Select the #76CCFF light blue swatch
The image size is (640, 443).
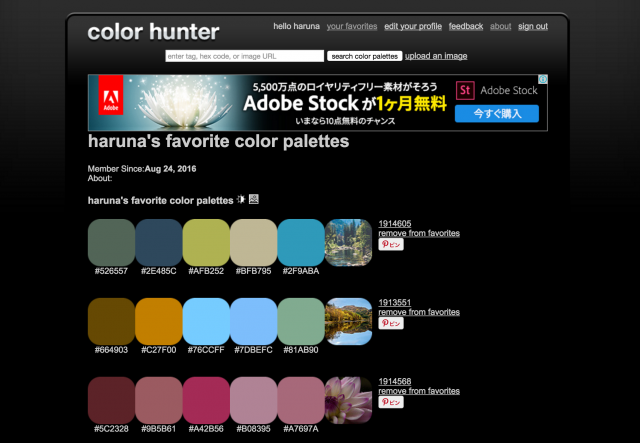206,321
